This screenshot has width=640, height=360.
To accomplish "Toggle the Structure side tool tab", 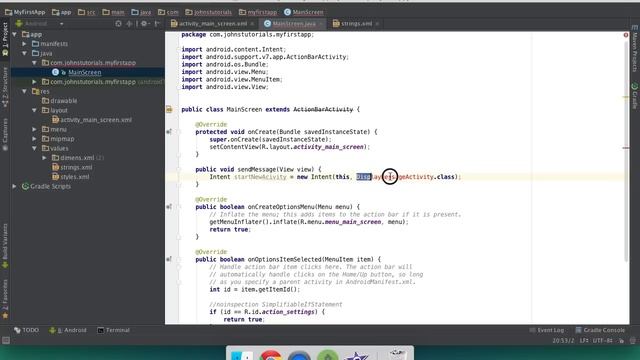I will click(5, 87).
